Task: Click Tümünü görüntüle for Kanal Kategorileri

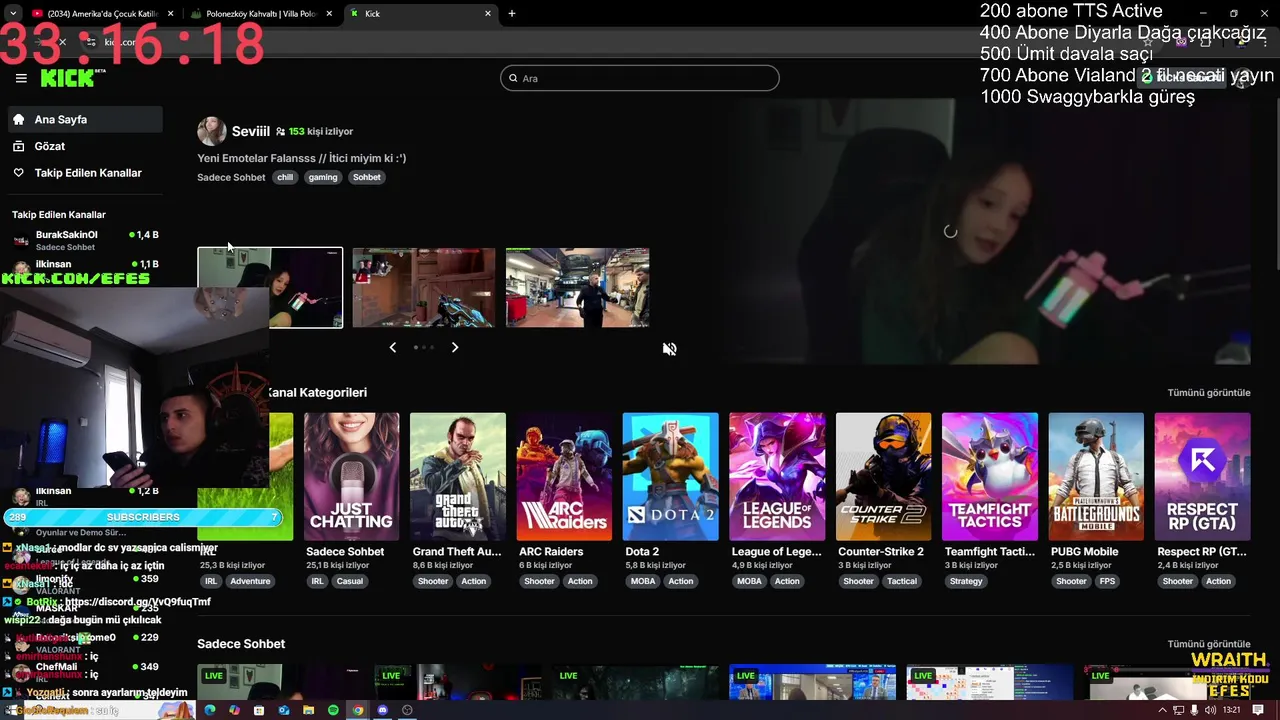Action: pyautogui.click(x=1209, y=393)
